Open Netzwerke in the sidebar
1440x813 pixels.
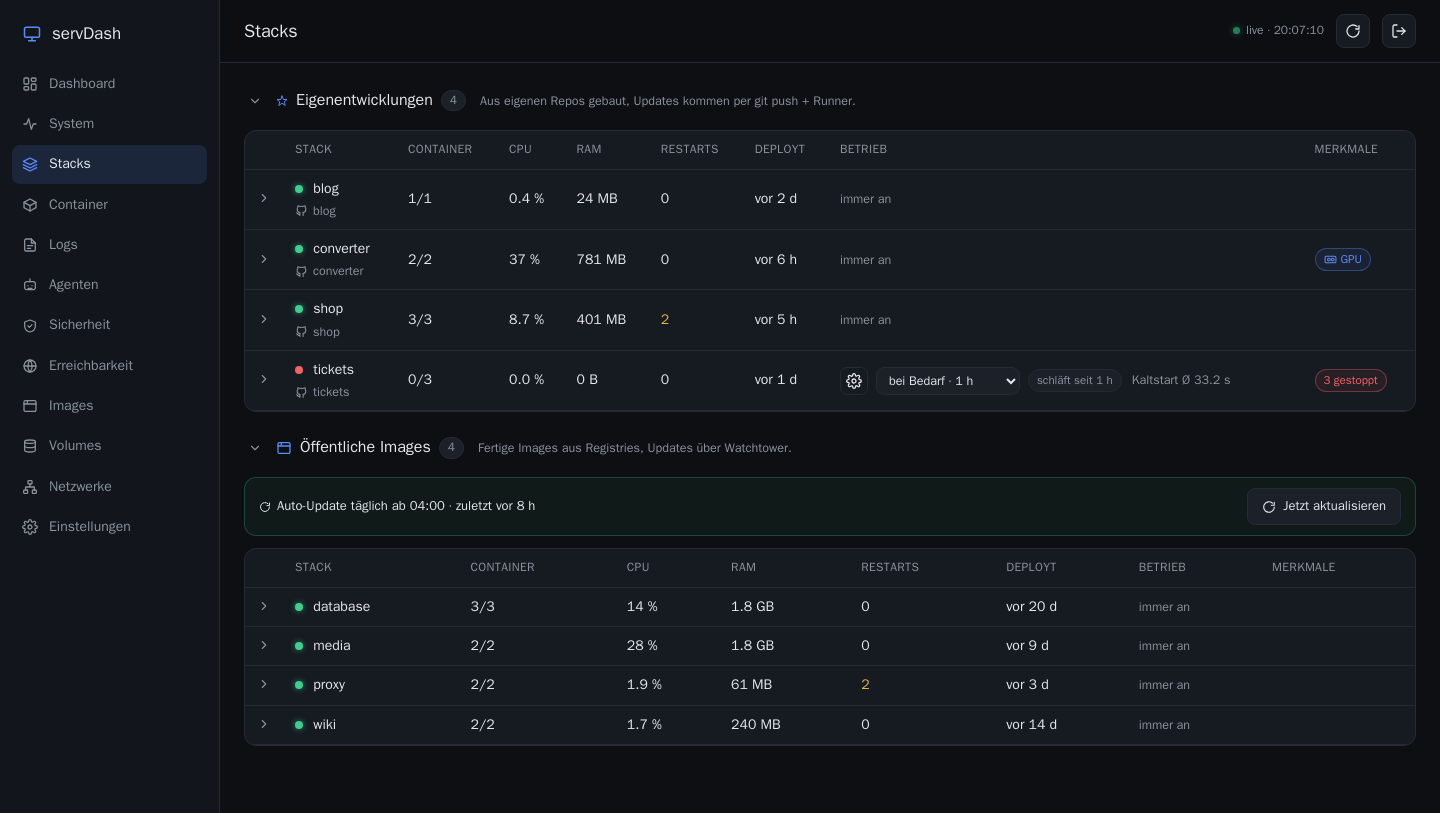[109, 487]
